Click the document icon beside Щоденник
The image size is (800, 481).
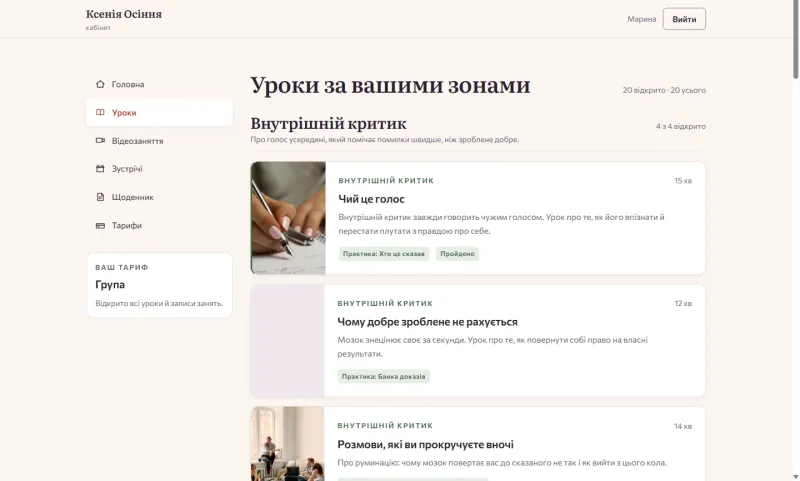[x=100, y=197]
